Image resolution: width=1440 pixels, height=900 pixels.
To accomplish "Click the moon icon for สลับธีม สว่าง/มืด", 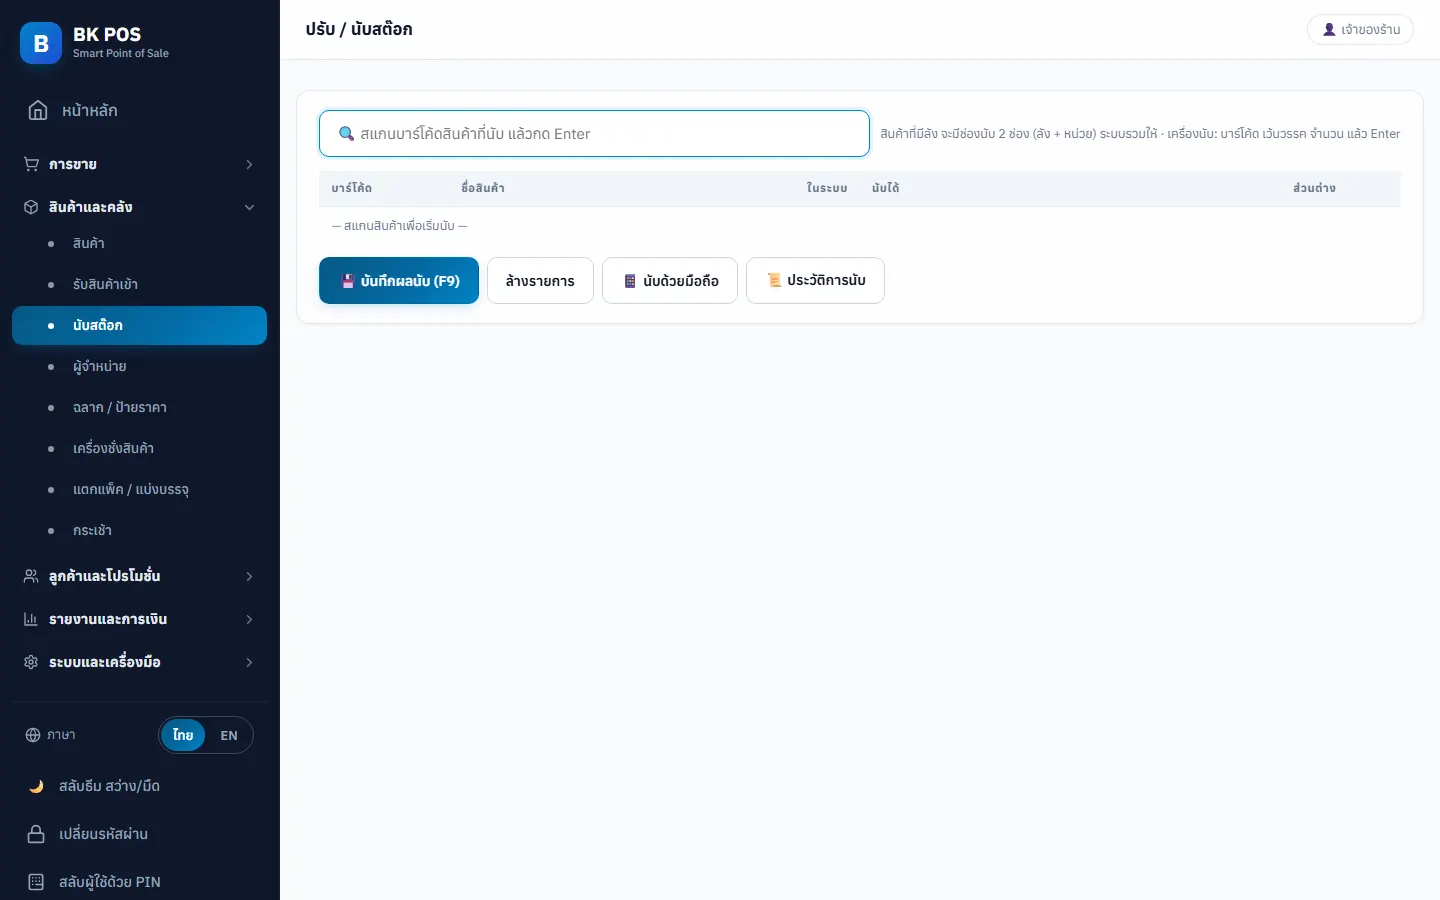I will pos(36,786).
